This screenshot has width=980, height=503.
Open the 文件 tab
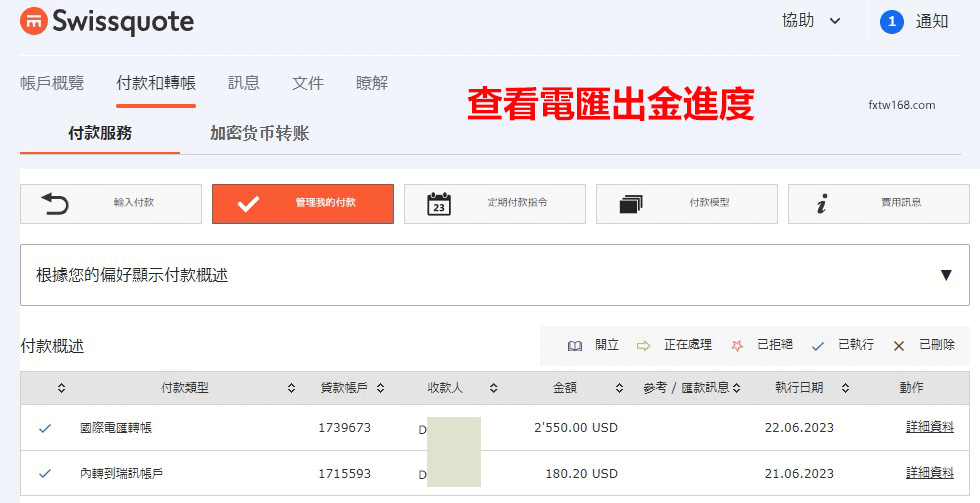[308, 83]
